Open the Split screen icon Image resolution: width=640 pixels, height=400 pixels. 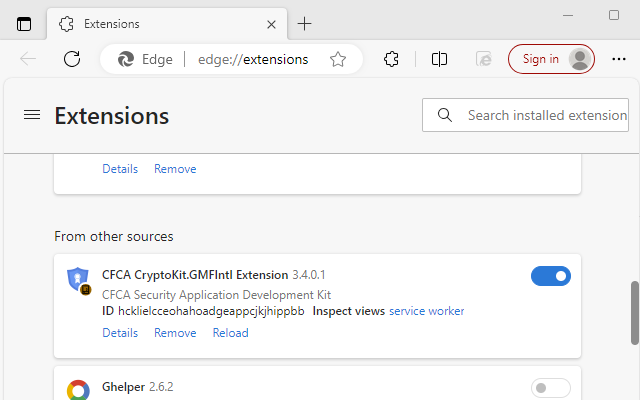click(439, 59)
